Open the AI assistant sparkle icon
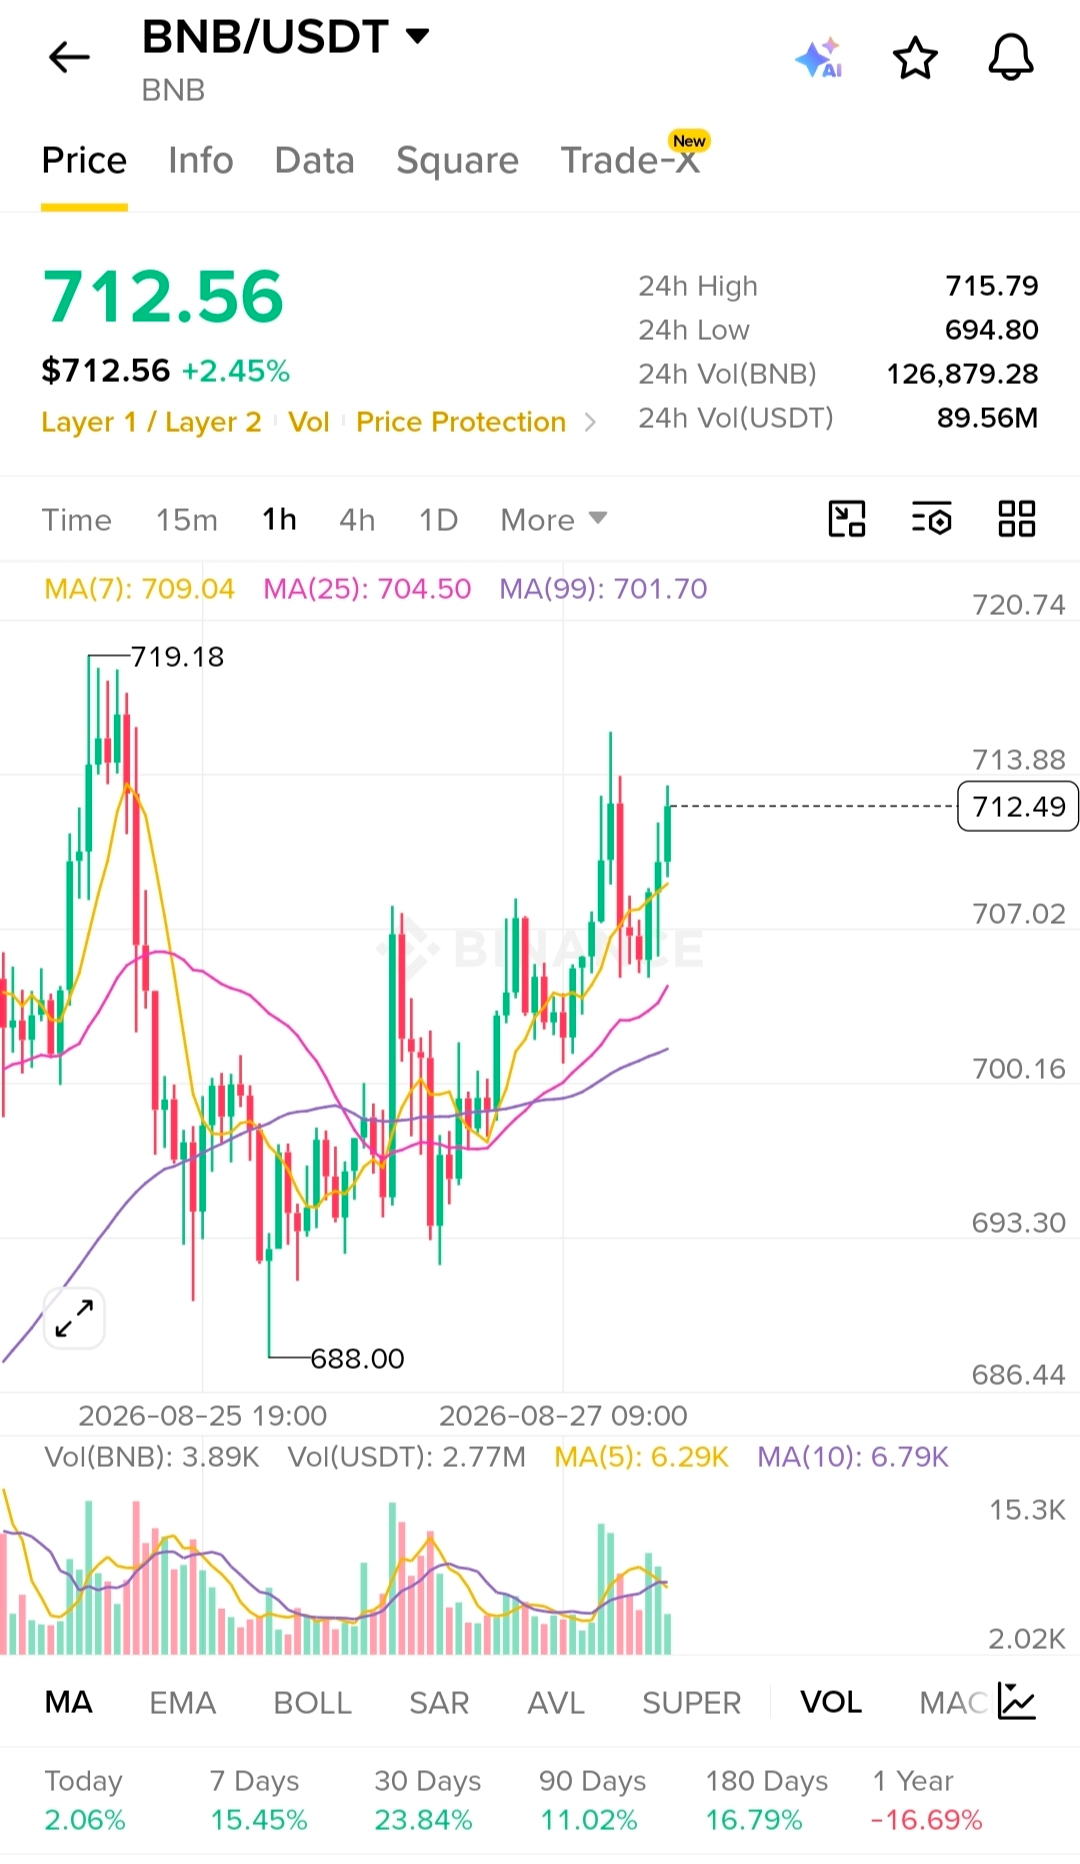The height and width of the screenshot is (1864, 1080). (819, 58)
